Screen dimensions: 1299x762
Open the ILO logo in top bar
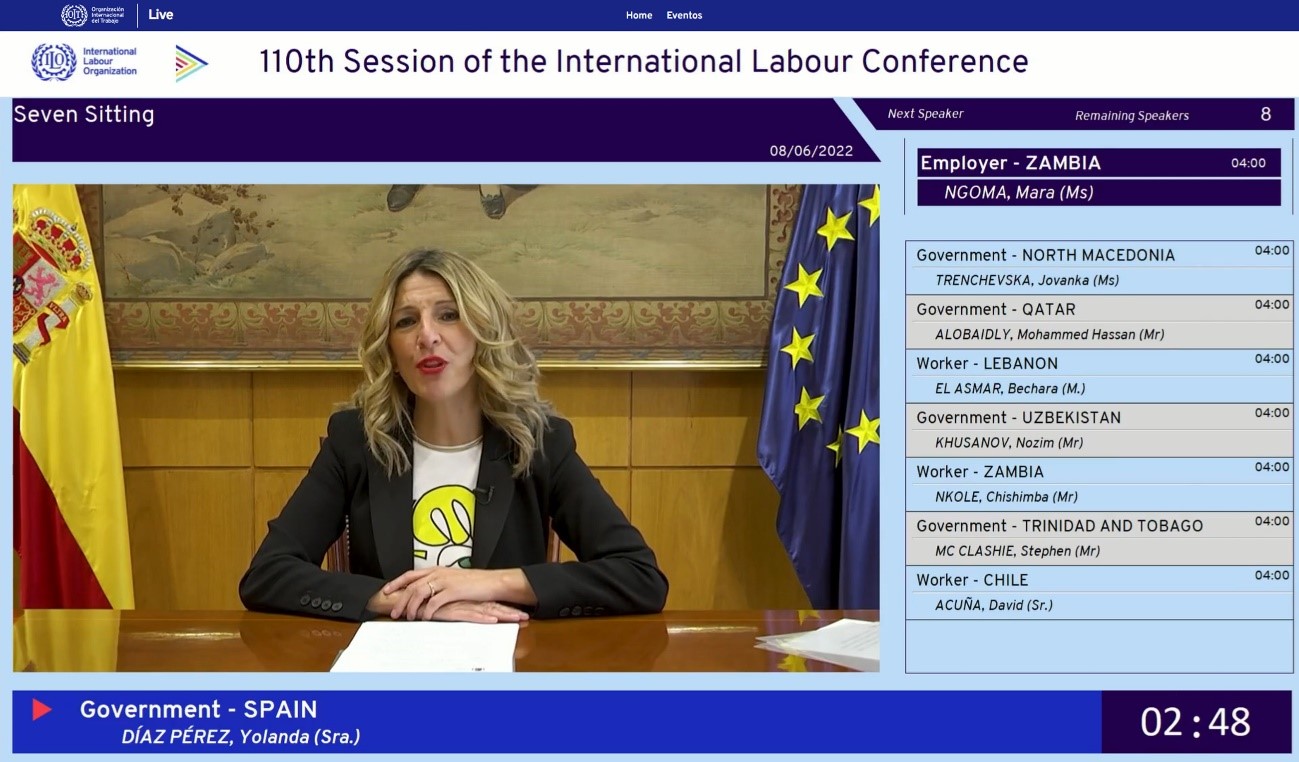point(94,15)
